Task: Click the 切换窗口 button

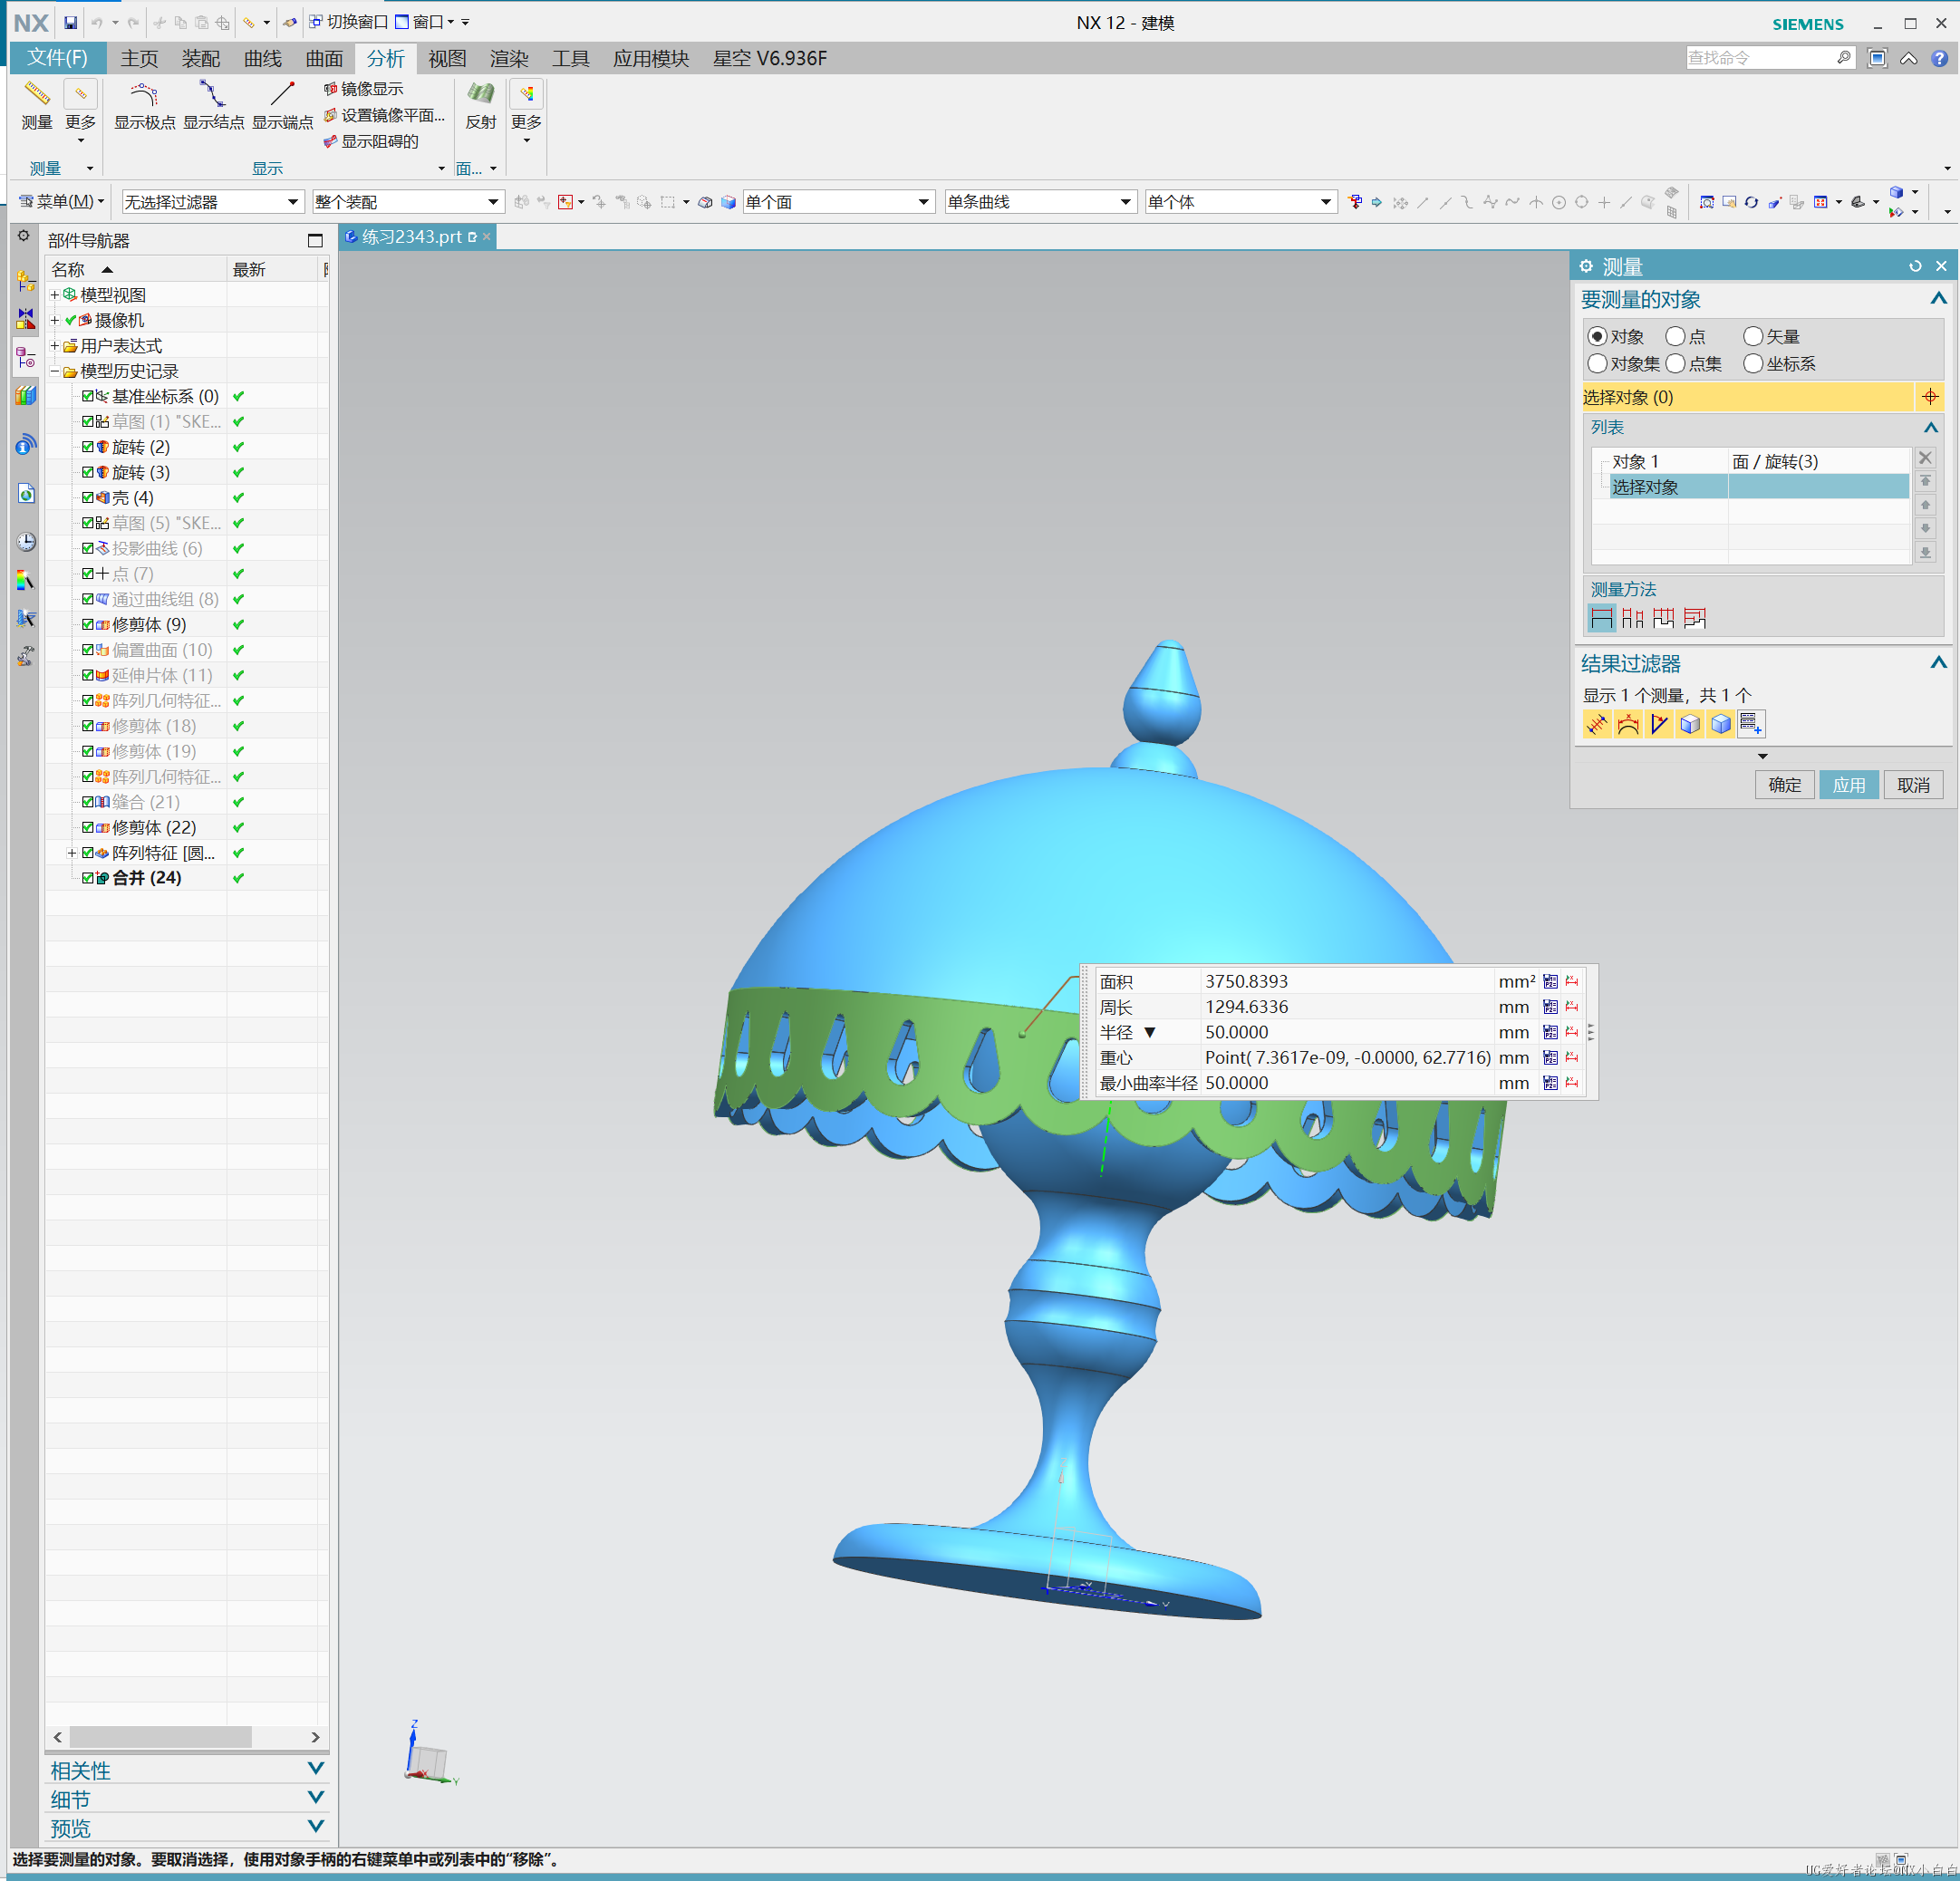Action: point(348,22)
